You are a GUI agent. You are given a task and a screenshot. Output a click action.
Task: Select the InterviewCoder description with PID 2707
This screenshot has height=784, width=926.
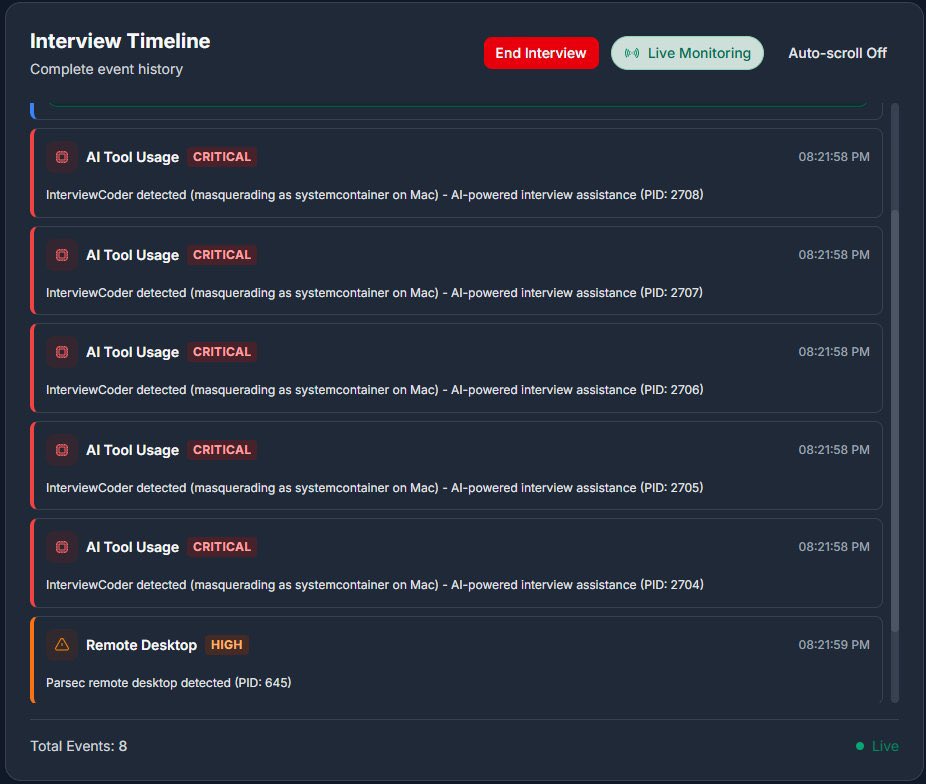click(x=374, y=293)
